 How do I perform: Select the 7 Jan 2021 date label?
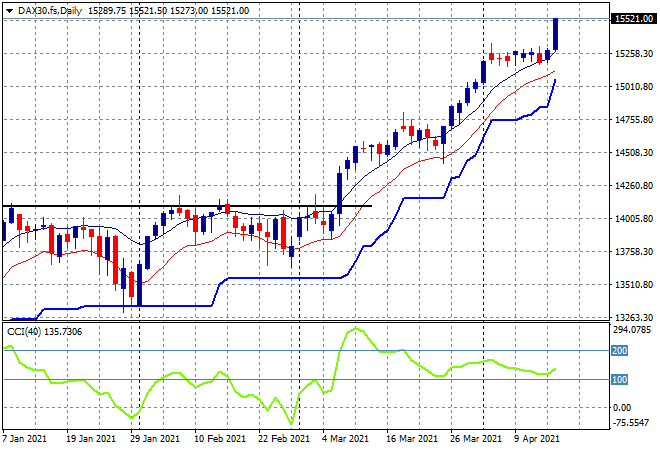click(x=28, y=438)
